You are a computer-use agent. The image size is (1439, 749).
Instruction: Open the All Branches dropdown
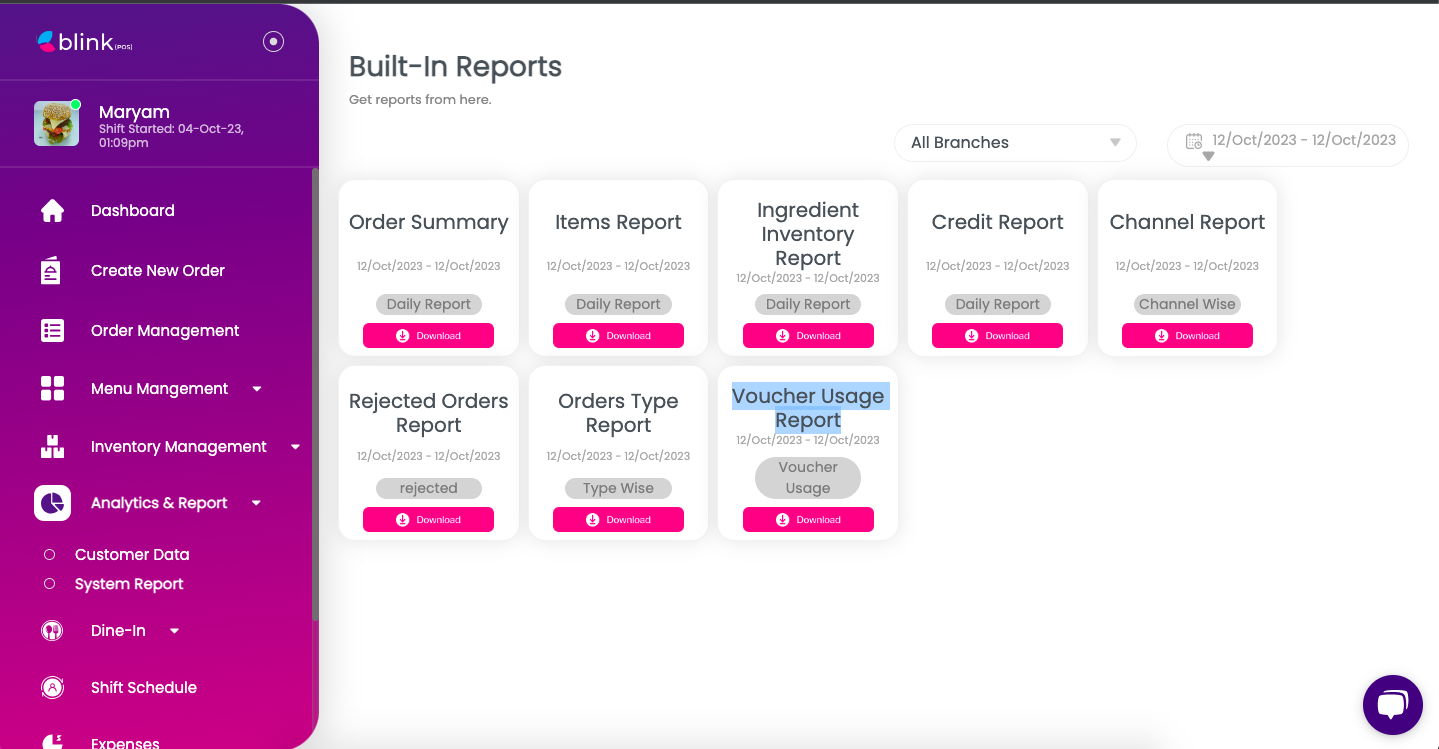1015,143
